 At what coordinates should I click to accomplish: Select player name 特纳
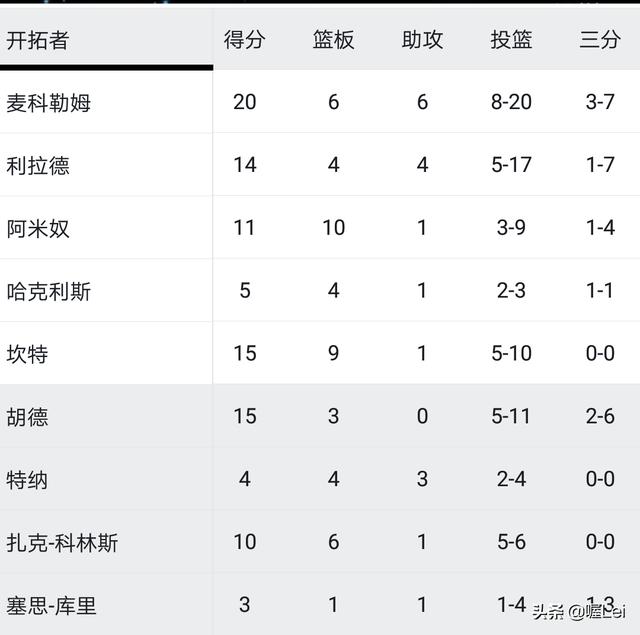pyautogui.click(x=27, y=480)
